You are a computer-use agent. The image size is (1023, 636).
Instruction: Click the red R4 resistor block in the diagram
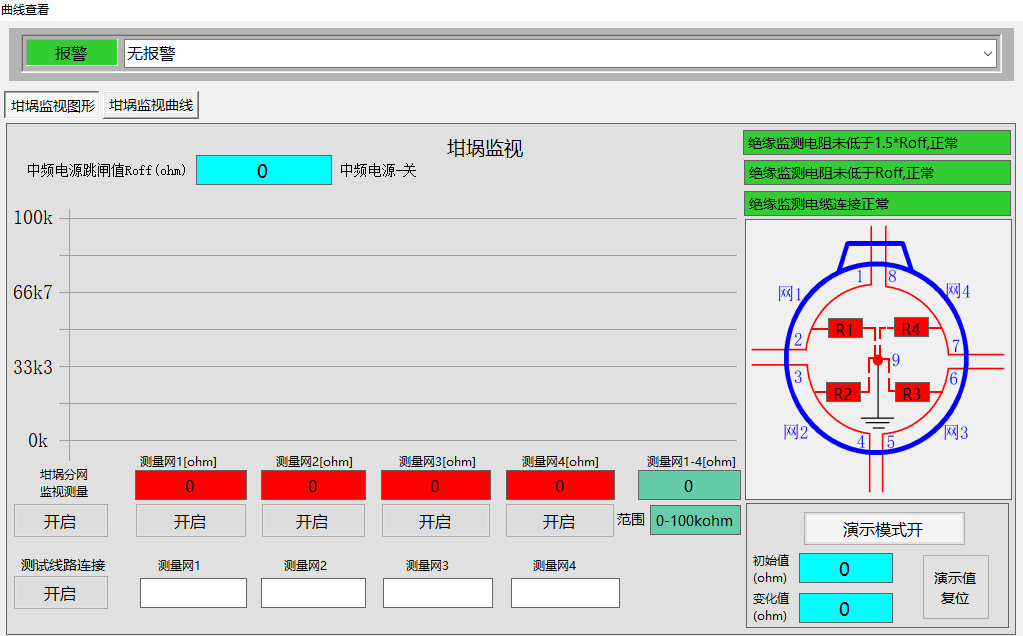point(911,328)
